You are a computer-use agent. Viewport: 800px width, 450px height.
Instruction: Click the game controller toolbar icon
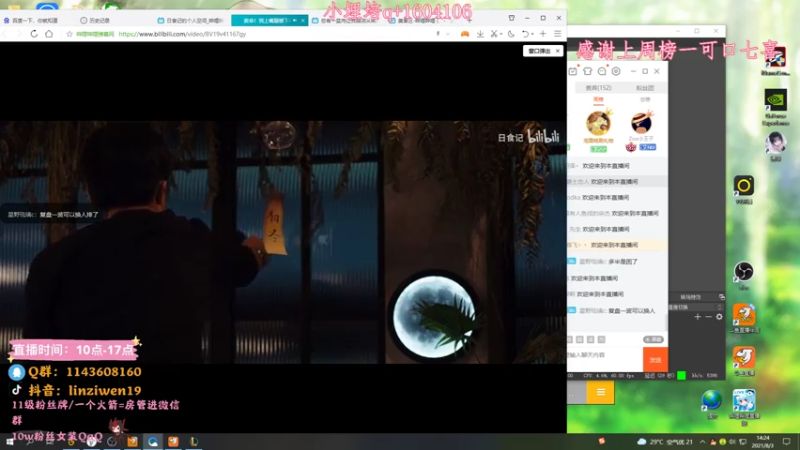click(x=465, y=34)
